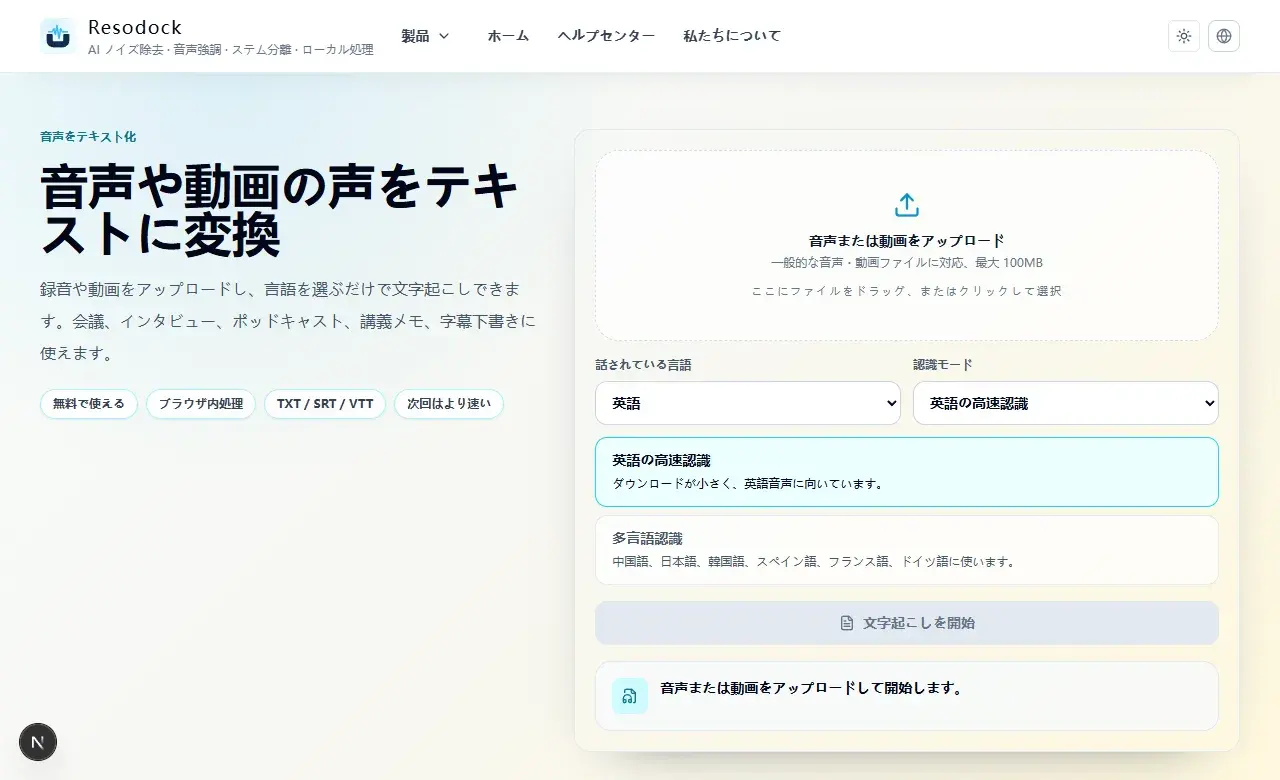This screenshot has width=1280, height=780.
Task: Open the language globe icon
Action: click(x=1224, y=36)
